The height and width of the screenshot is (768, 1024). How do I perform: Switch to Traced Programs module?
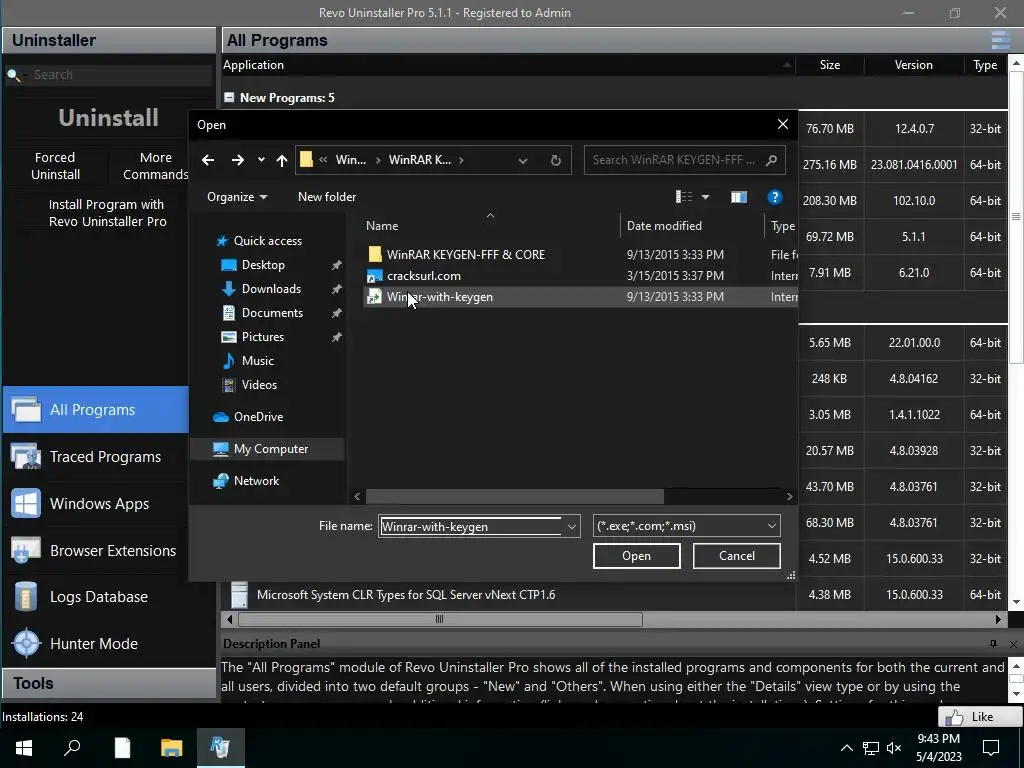95,456
